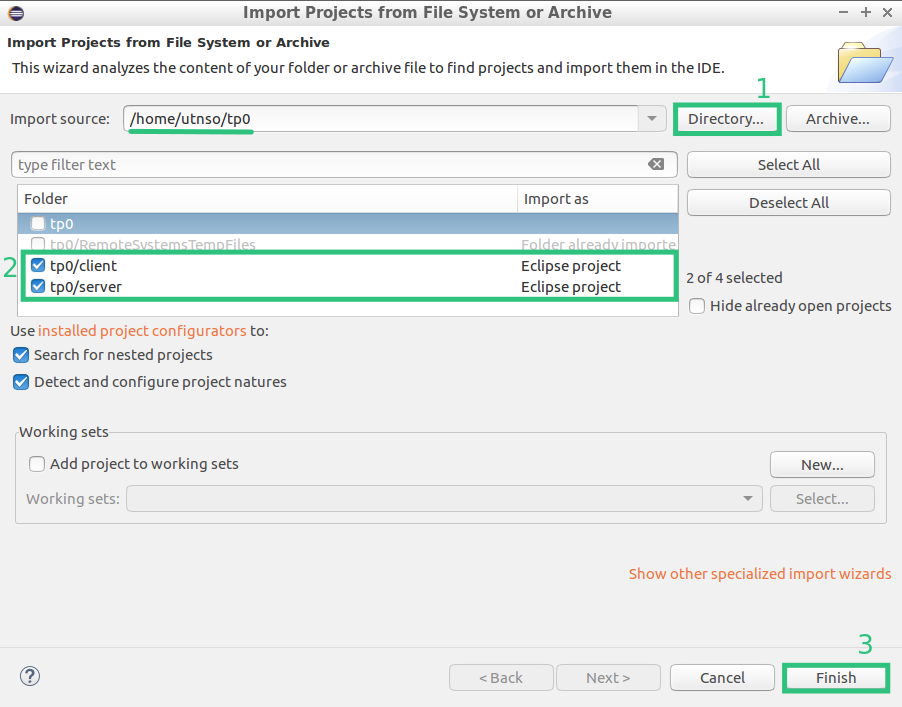The width and height of the screenshot is (902, 707).
Task: Finish the project import
Action: 835,677
